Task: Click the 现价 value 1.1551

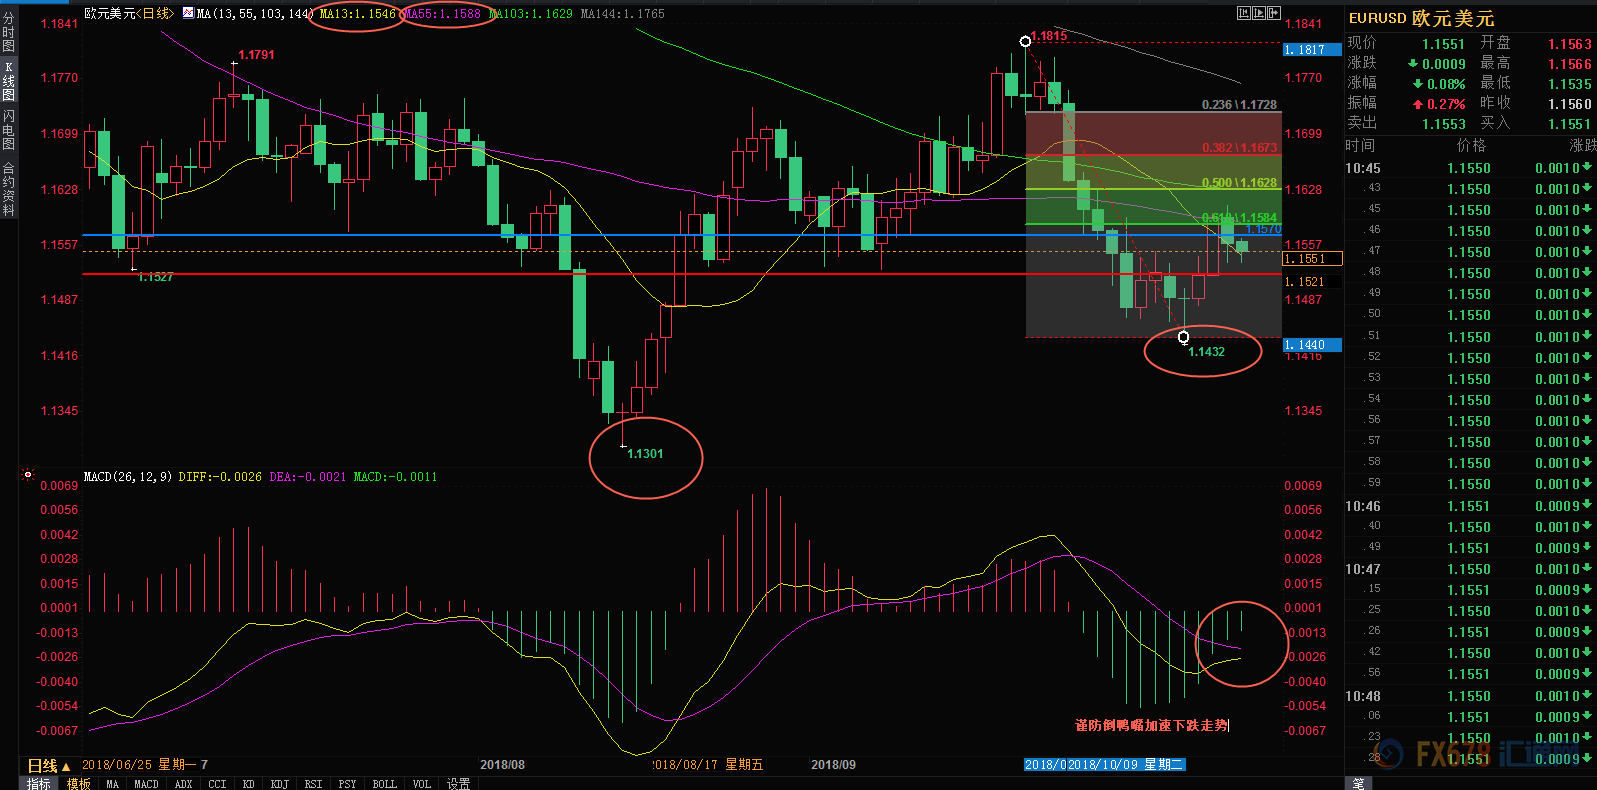Action: 1443,44
